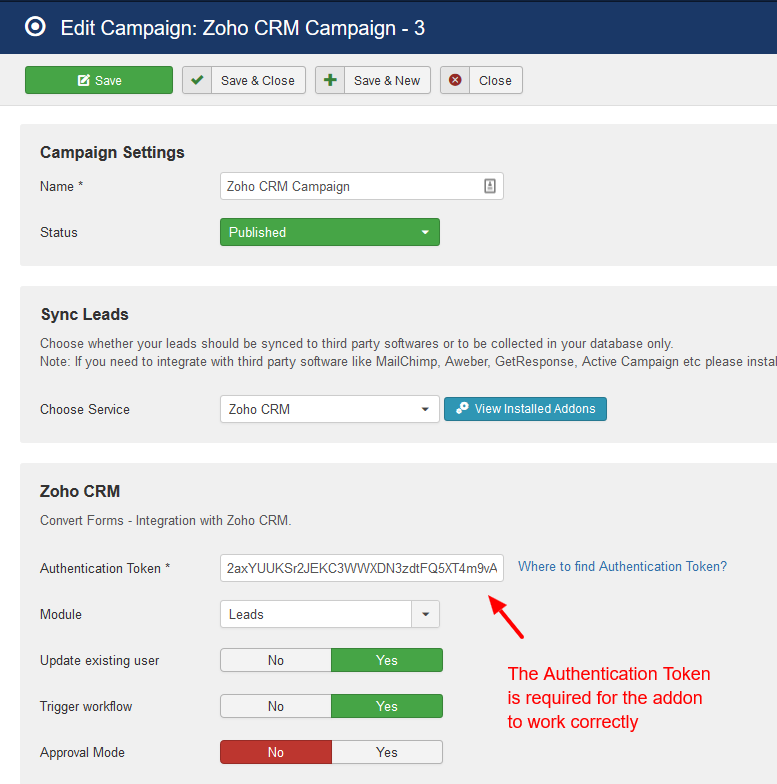Click the Update existing user label
Viewport: 777px width, 784px height.
click(100, 660)
